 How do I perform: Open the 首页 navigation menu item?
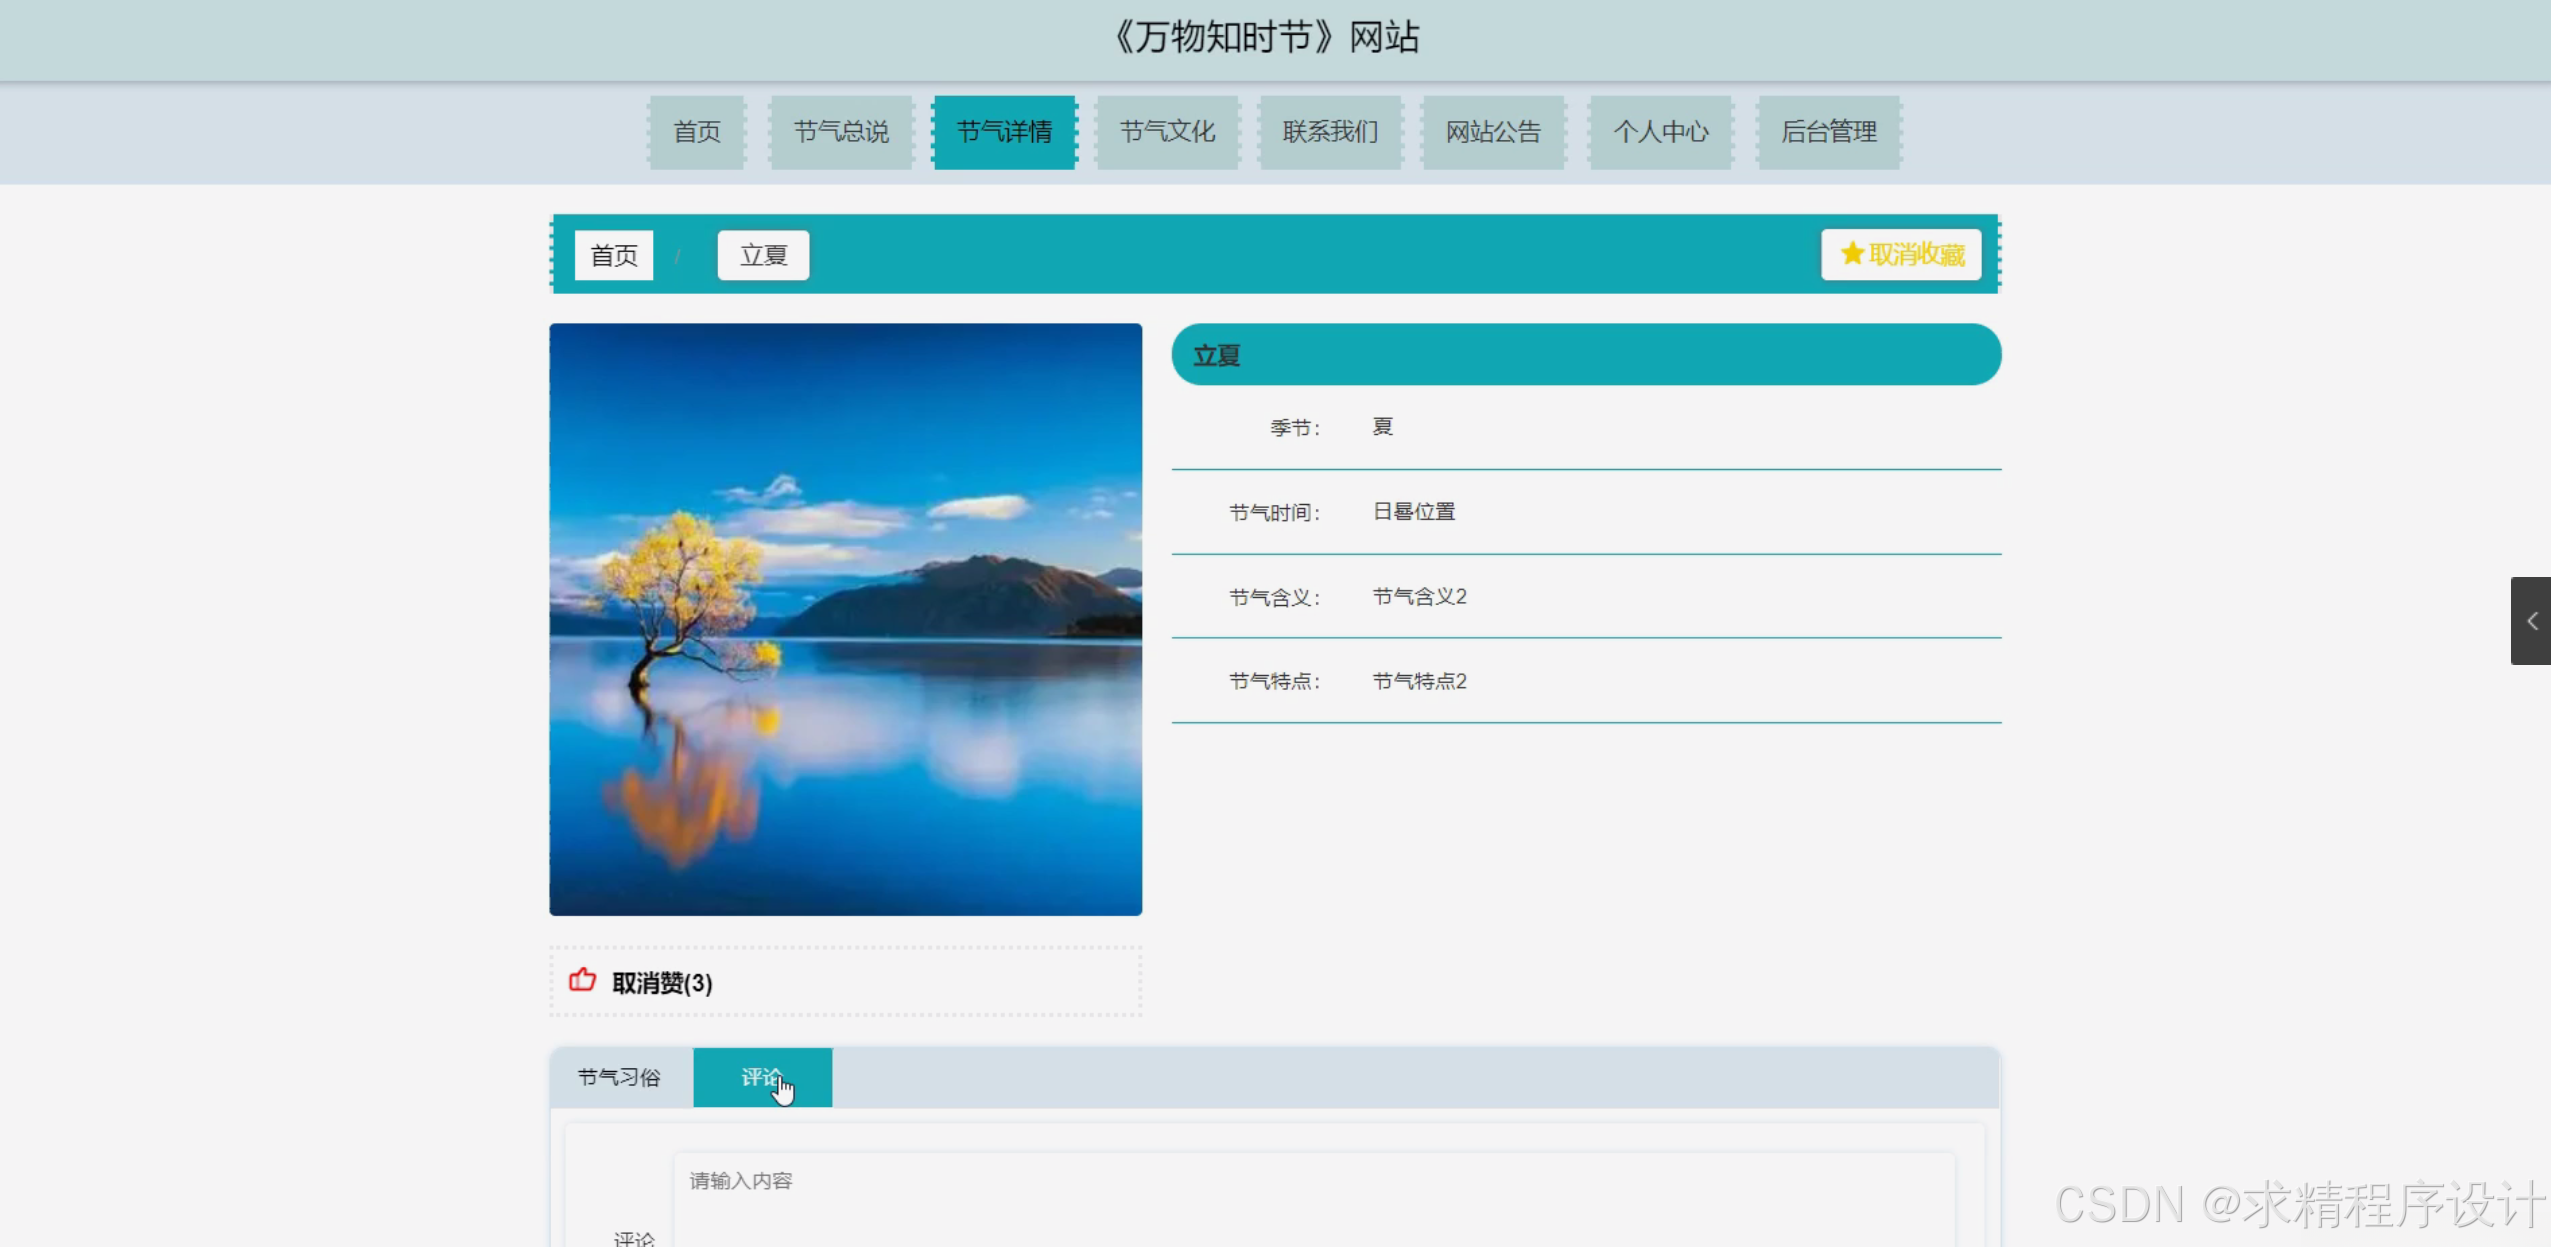(696, 132)
